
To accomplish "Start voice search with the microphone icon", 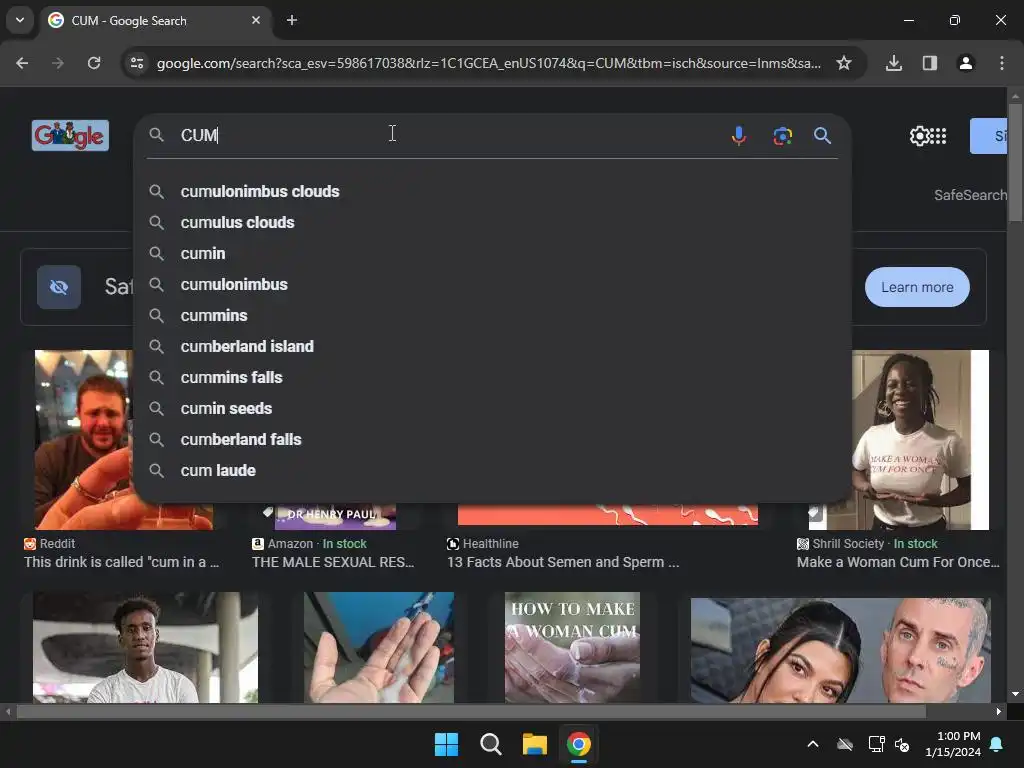I will point(739,135).
